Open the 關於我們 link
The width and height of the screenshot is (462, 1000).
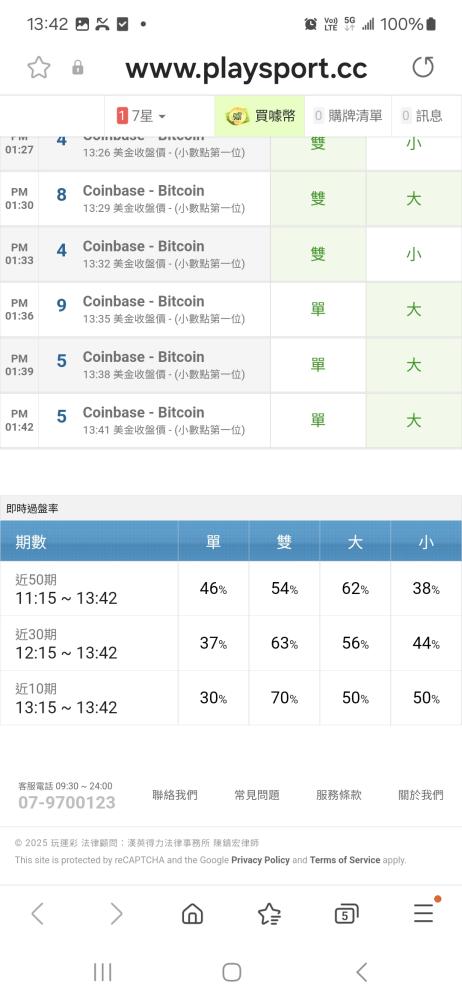click(x=421, y=795)
